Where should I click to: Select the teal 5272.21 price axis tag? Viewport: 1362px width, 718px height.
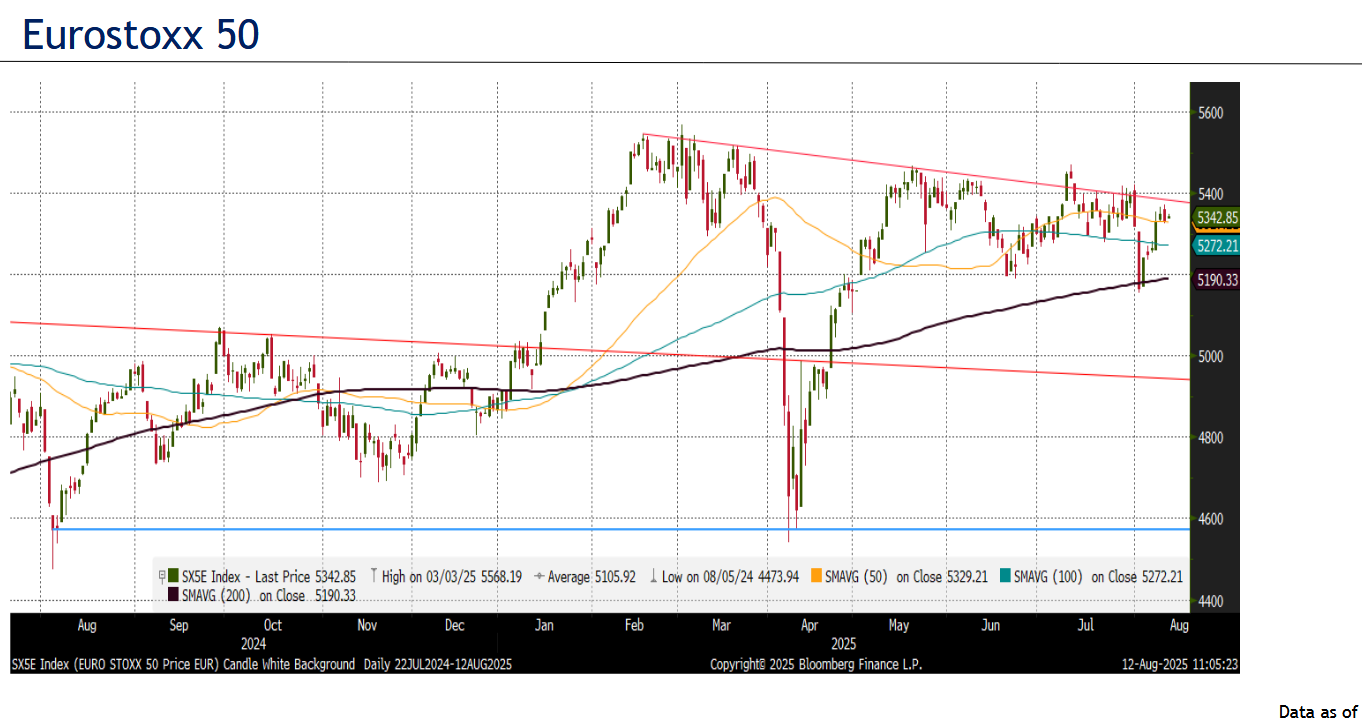1216,245
